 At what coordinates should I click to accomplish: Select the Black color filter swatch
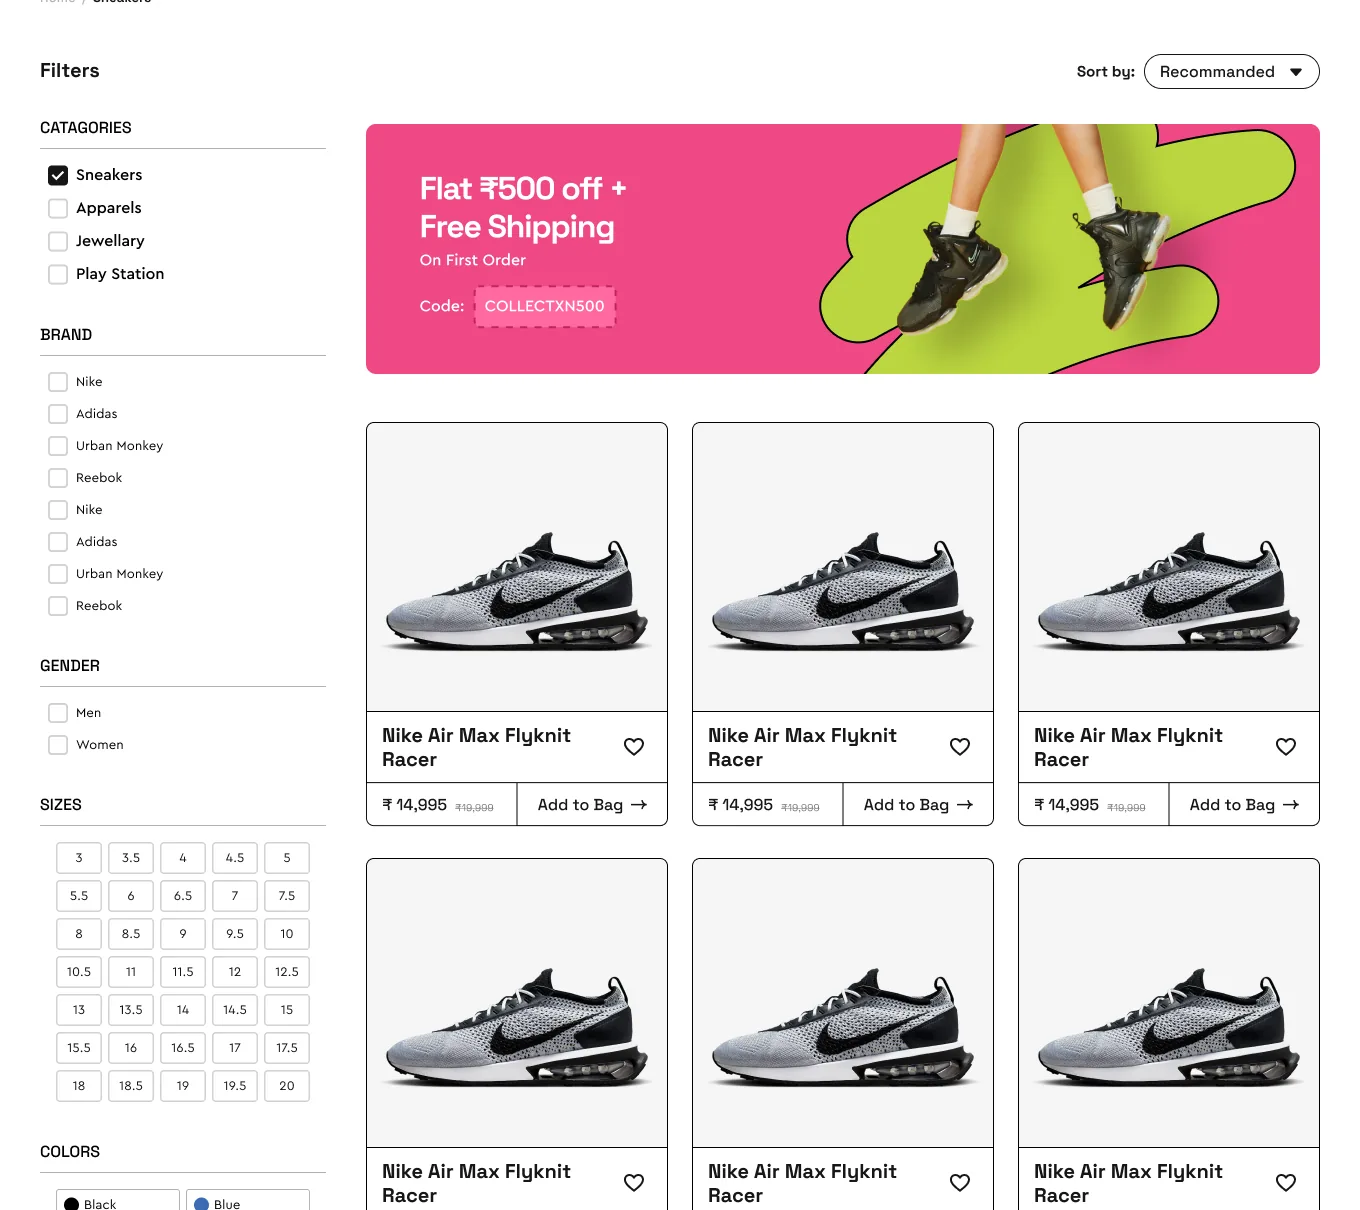pyautogui.click(x=118, y=1200)
